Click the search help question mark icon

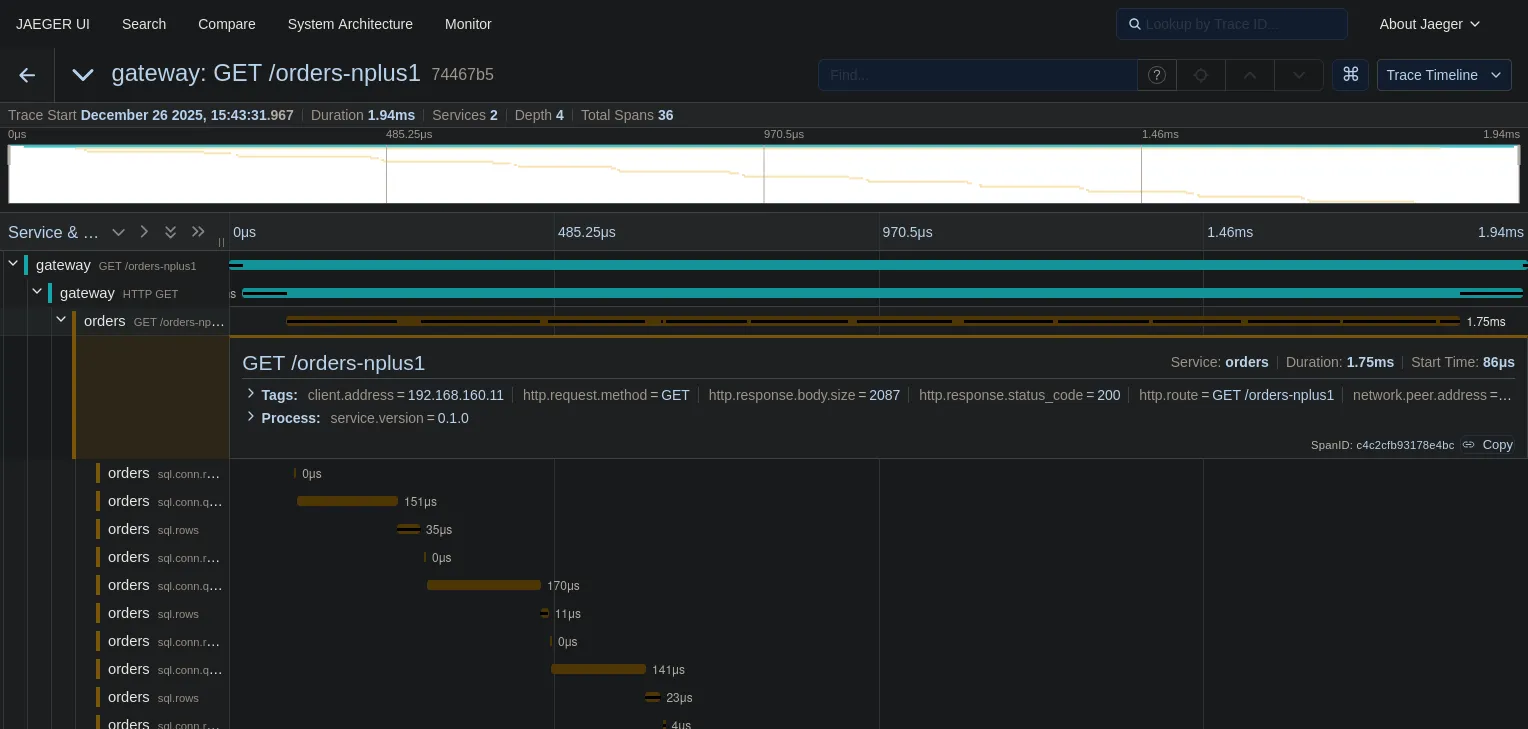point(1157,75)
